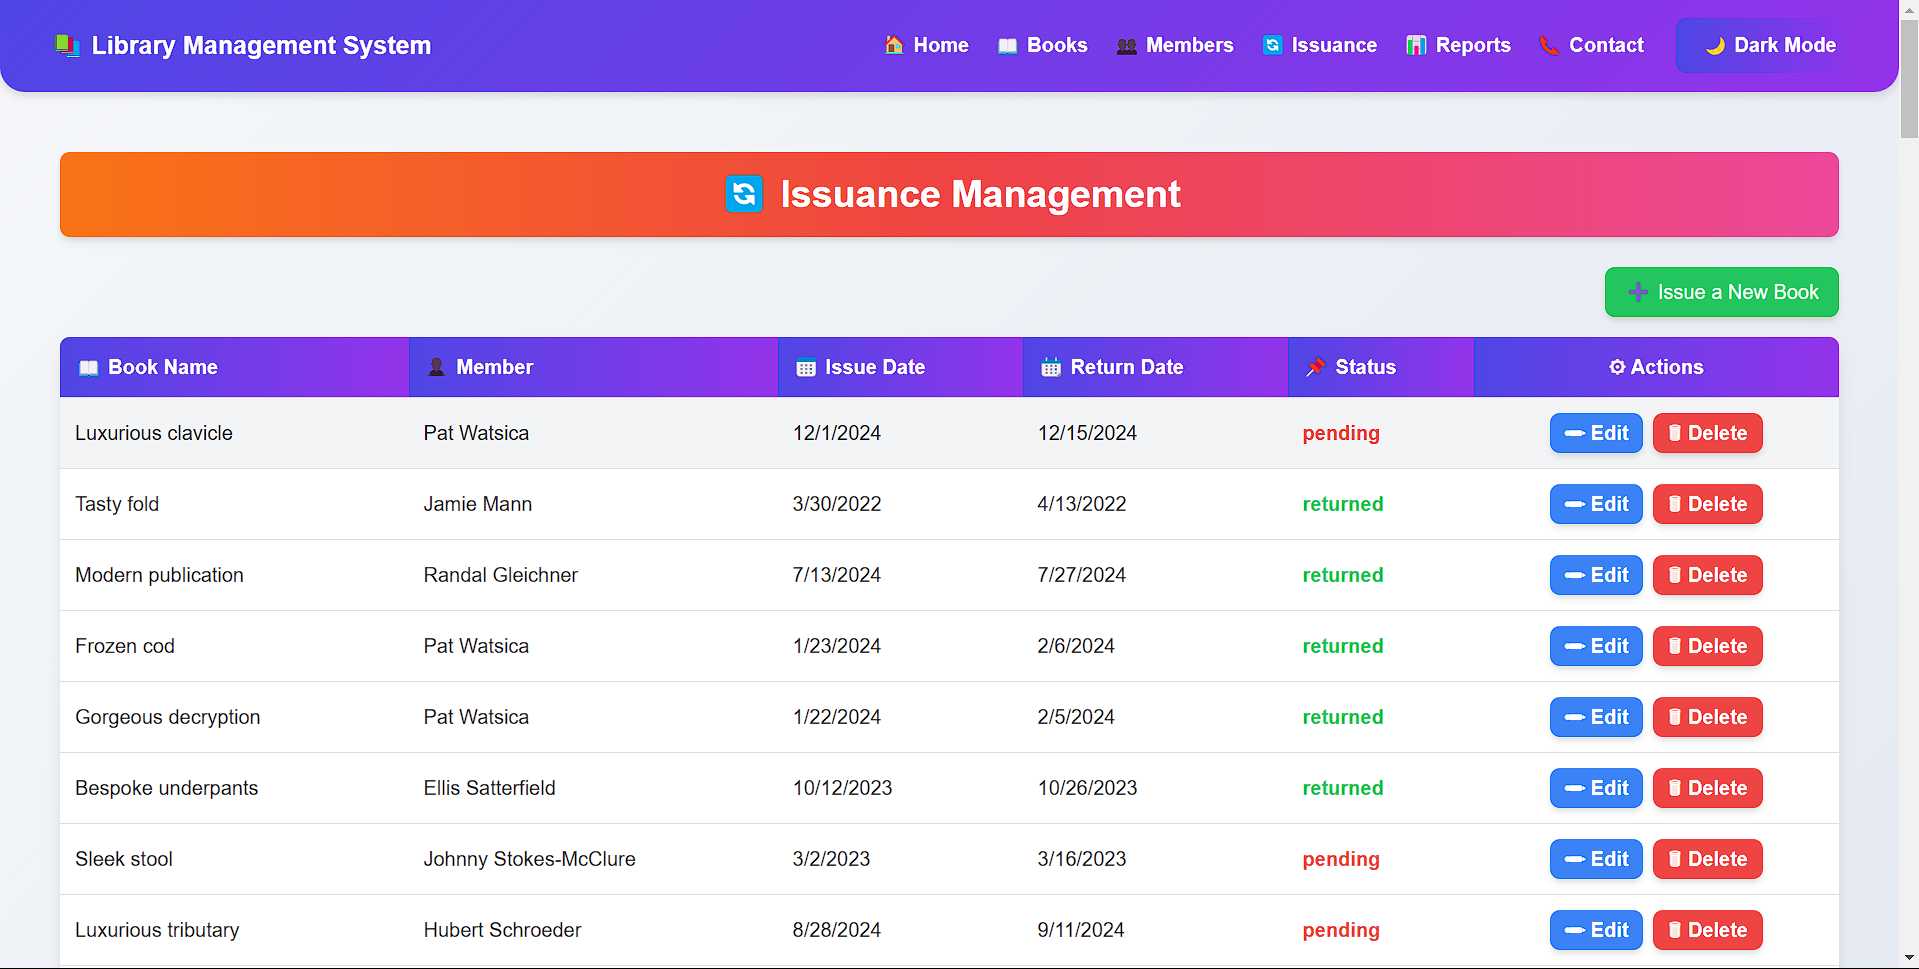
Task: Click the book icon in Book Name header
Action: click(x=89, y=368)
